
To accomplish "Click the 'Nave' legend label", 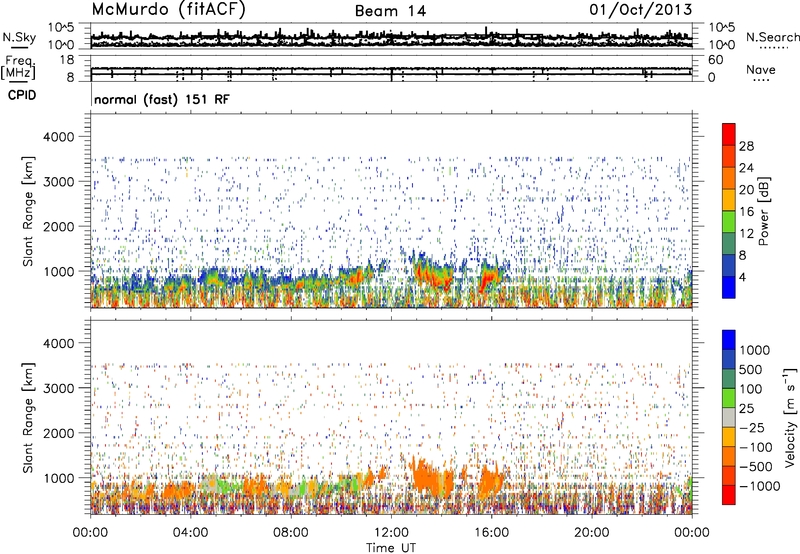I will click(761, 69).
